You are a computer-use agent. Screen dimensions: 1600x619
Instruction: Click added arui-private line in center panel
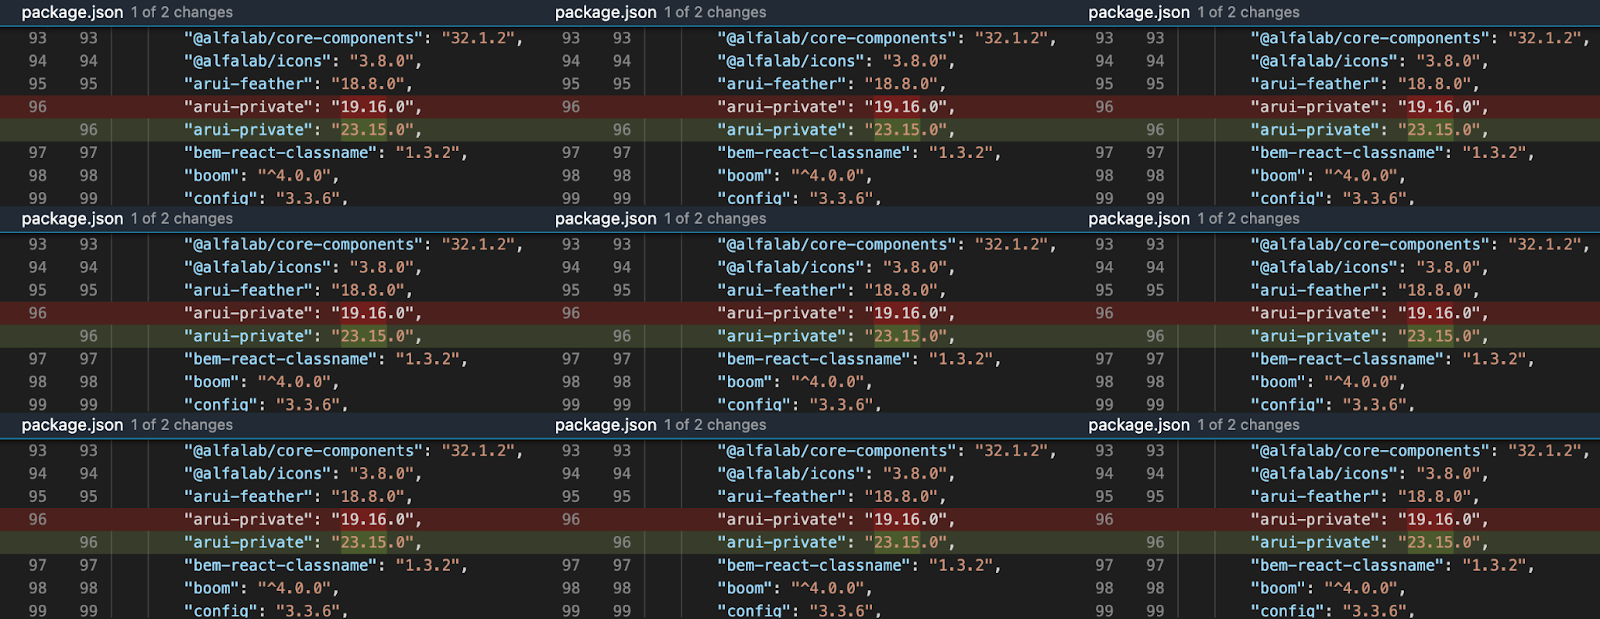835,336
